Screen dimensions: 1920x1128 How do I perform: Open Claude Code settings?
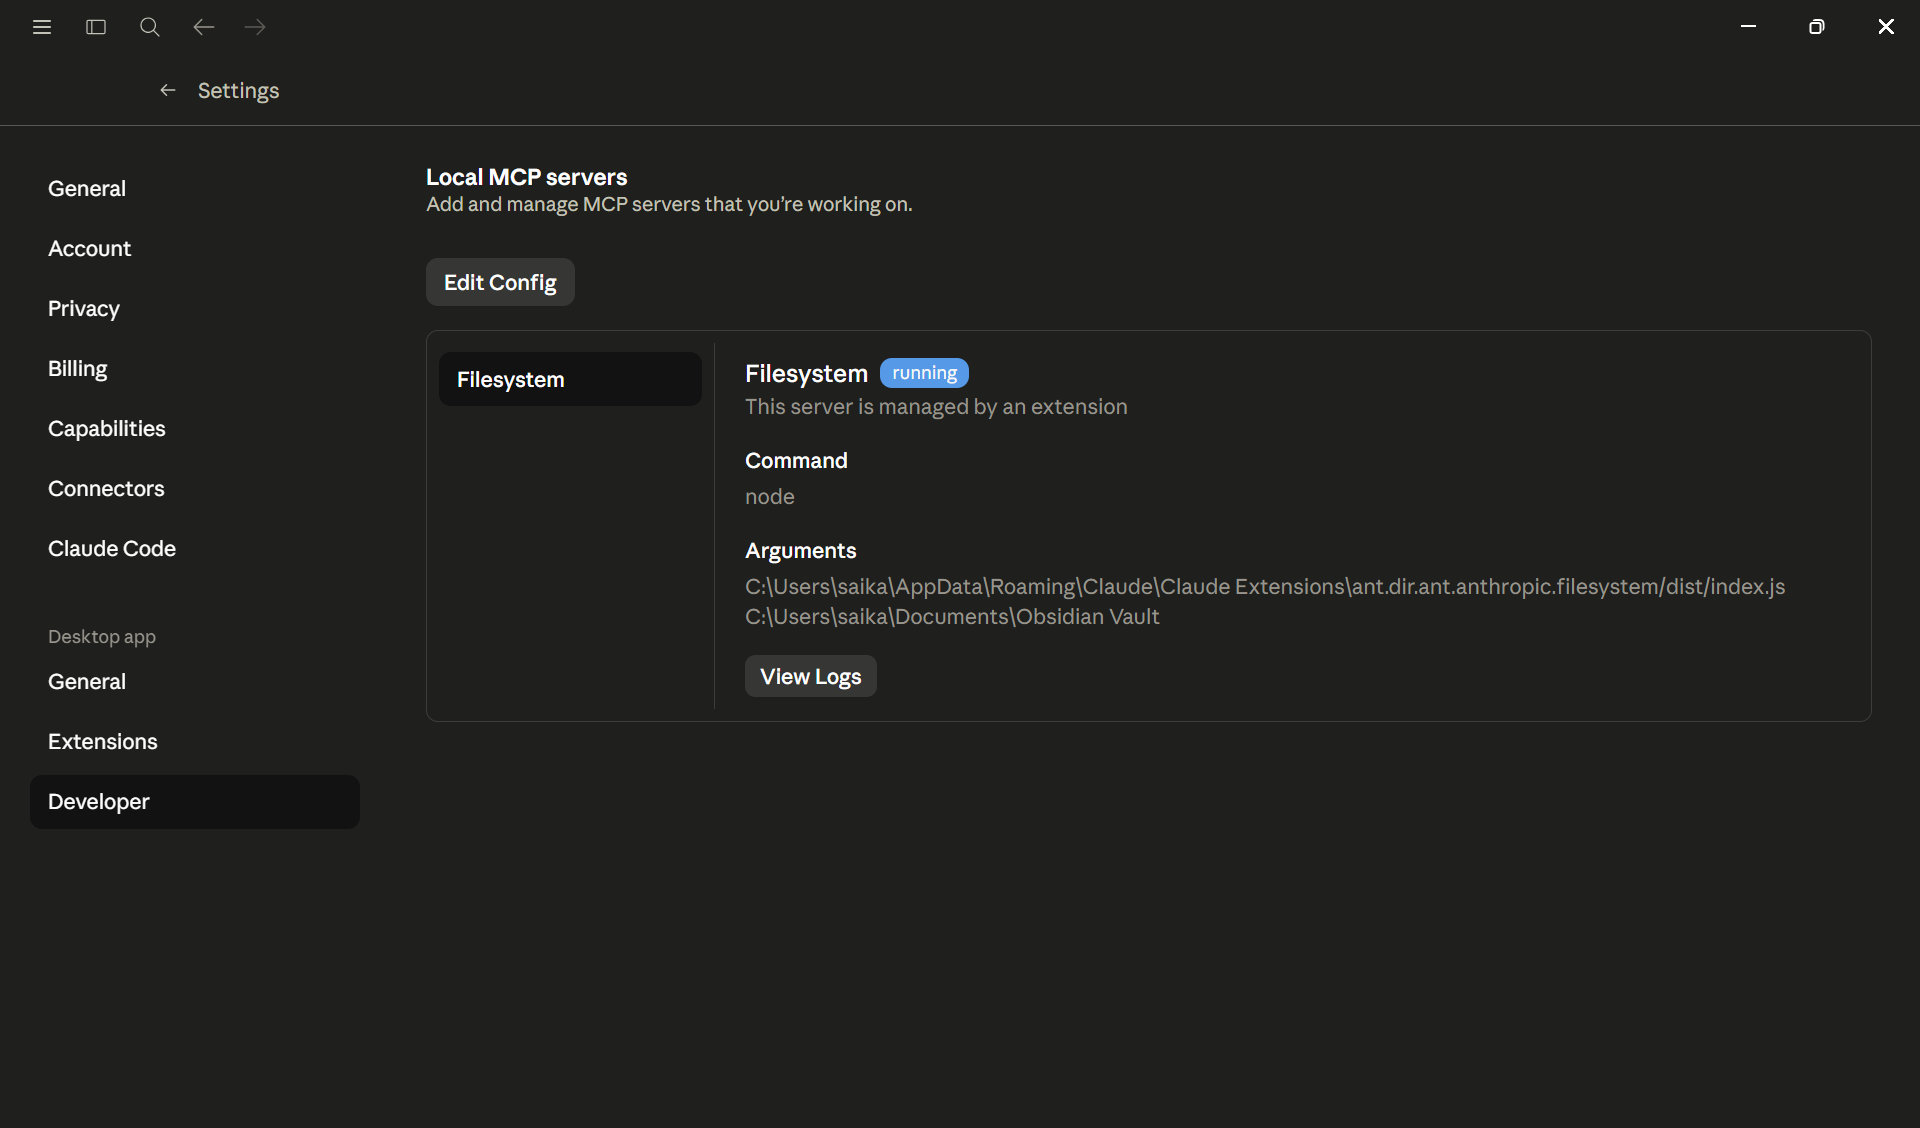pyautogui.click(x=195, y=549)
